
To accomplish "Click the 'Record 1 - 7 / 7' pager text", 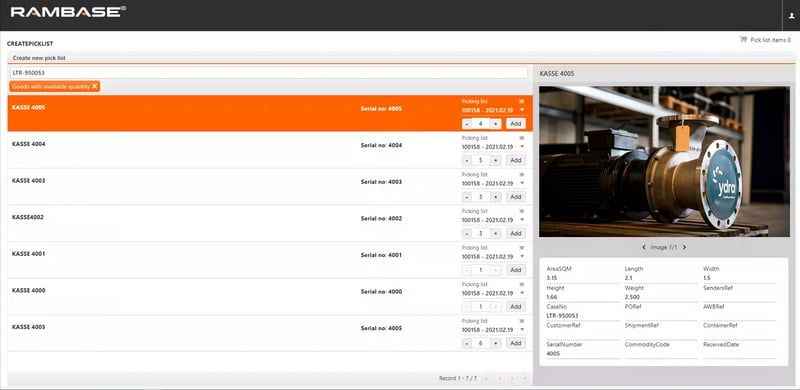I will click(x=458, y=378).
